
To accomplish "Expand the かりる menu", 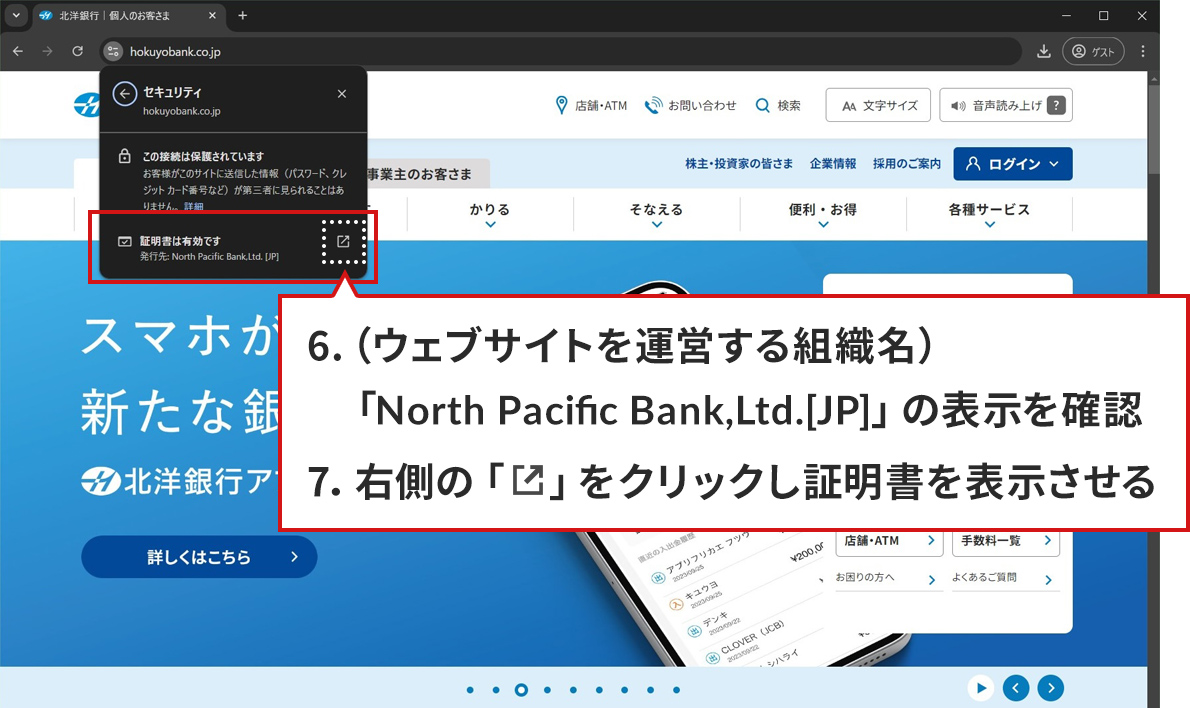I will pos(490,213).
